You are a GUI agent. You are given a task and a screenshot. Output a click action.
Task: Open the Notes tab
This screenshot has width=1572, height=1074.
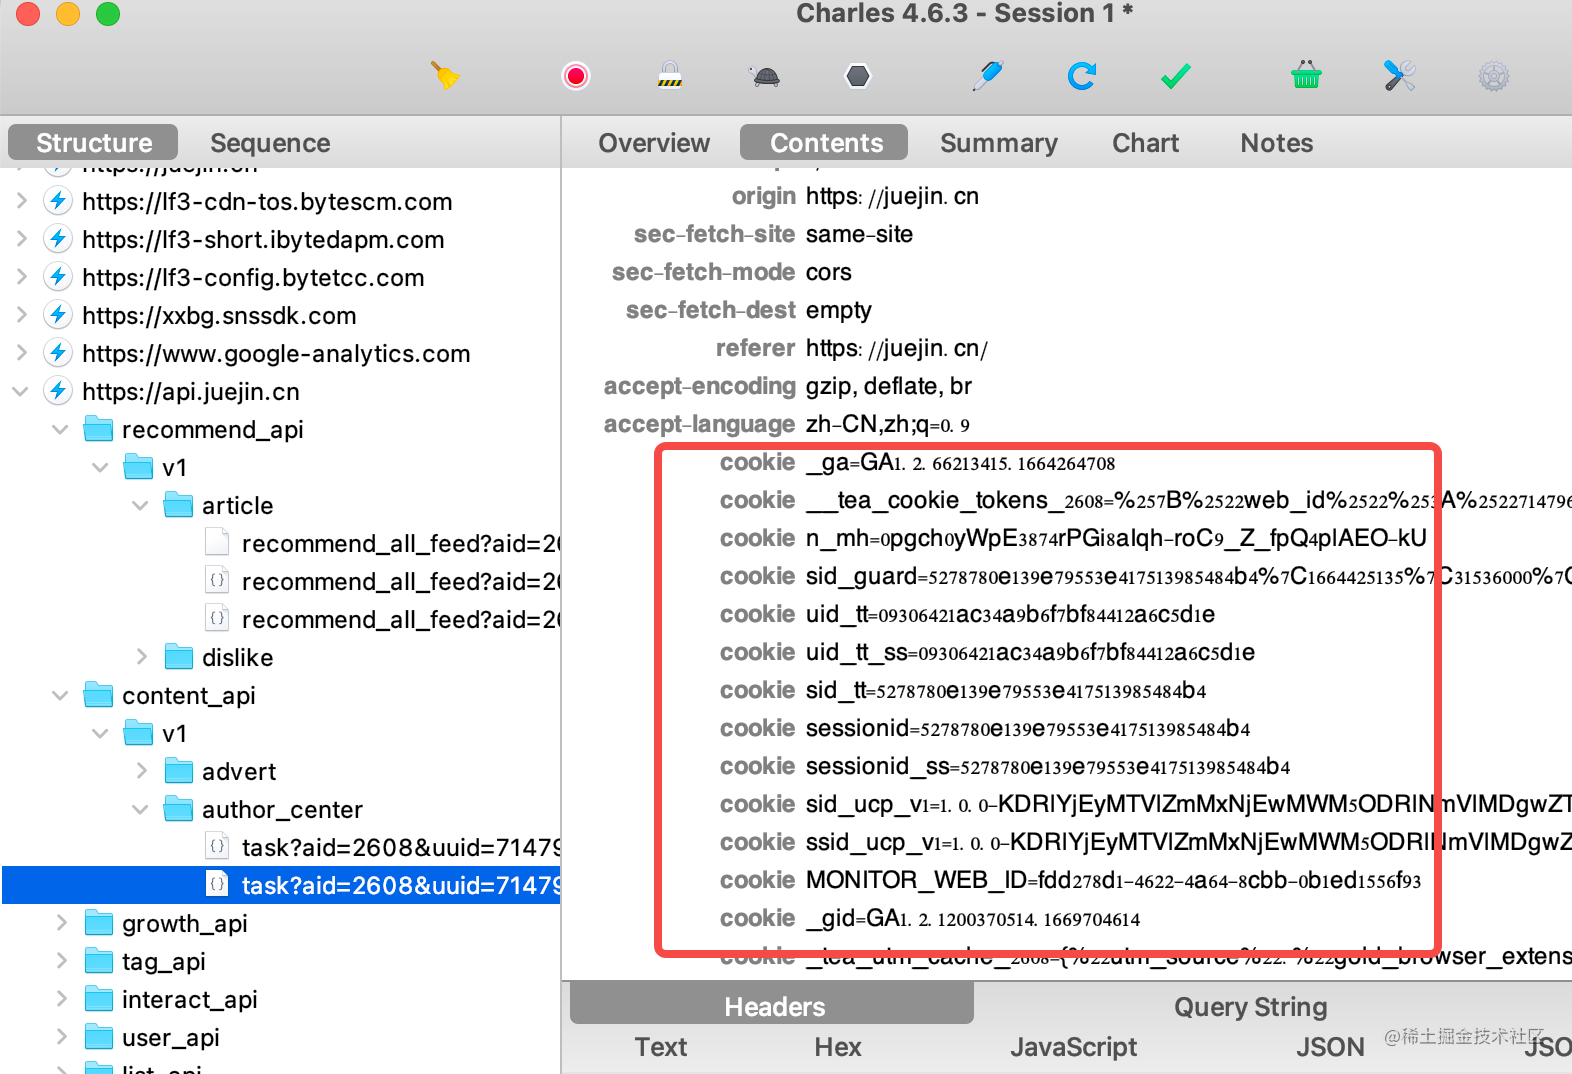coord(1276,143)
